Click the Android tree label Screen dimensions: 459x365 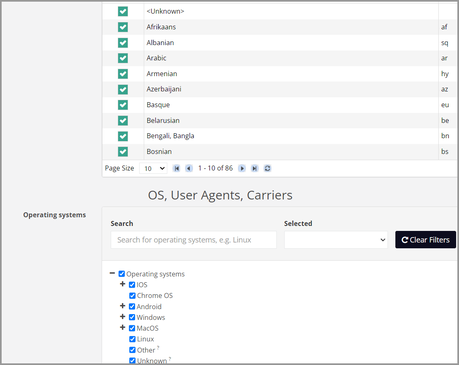[x=149, y=306]
